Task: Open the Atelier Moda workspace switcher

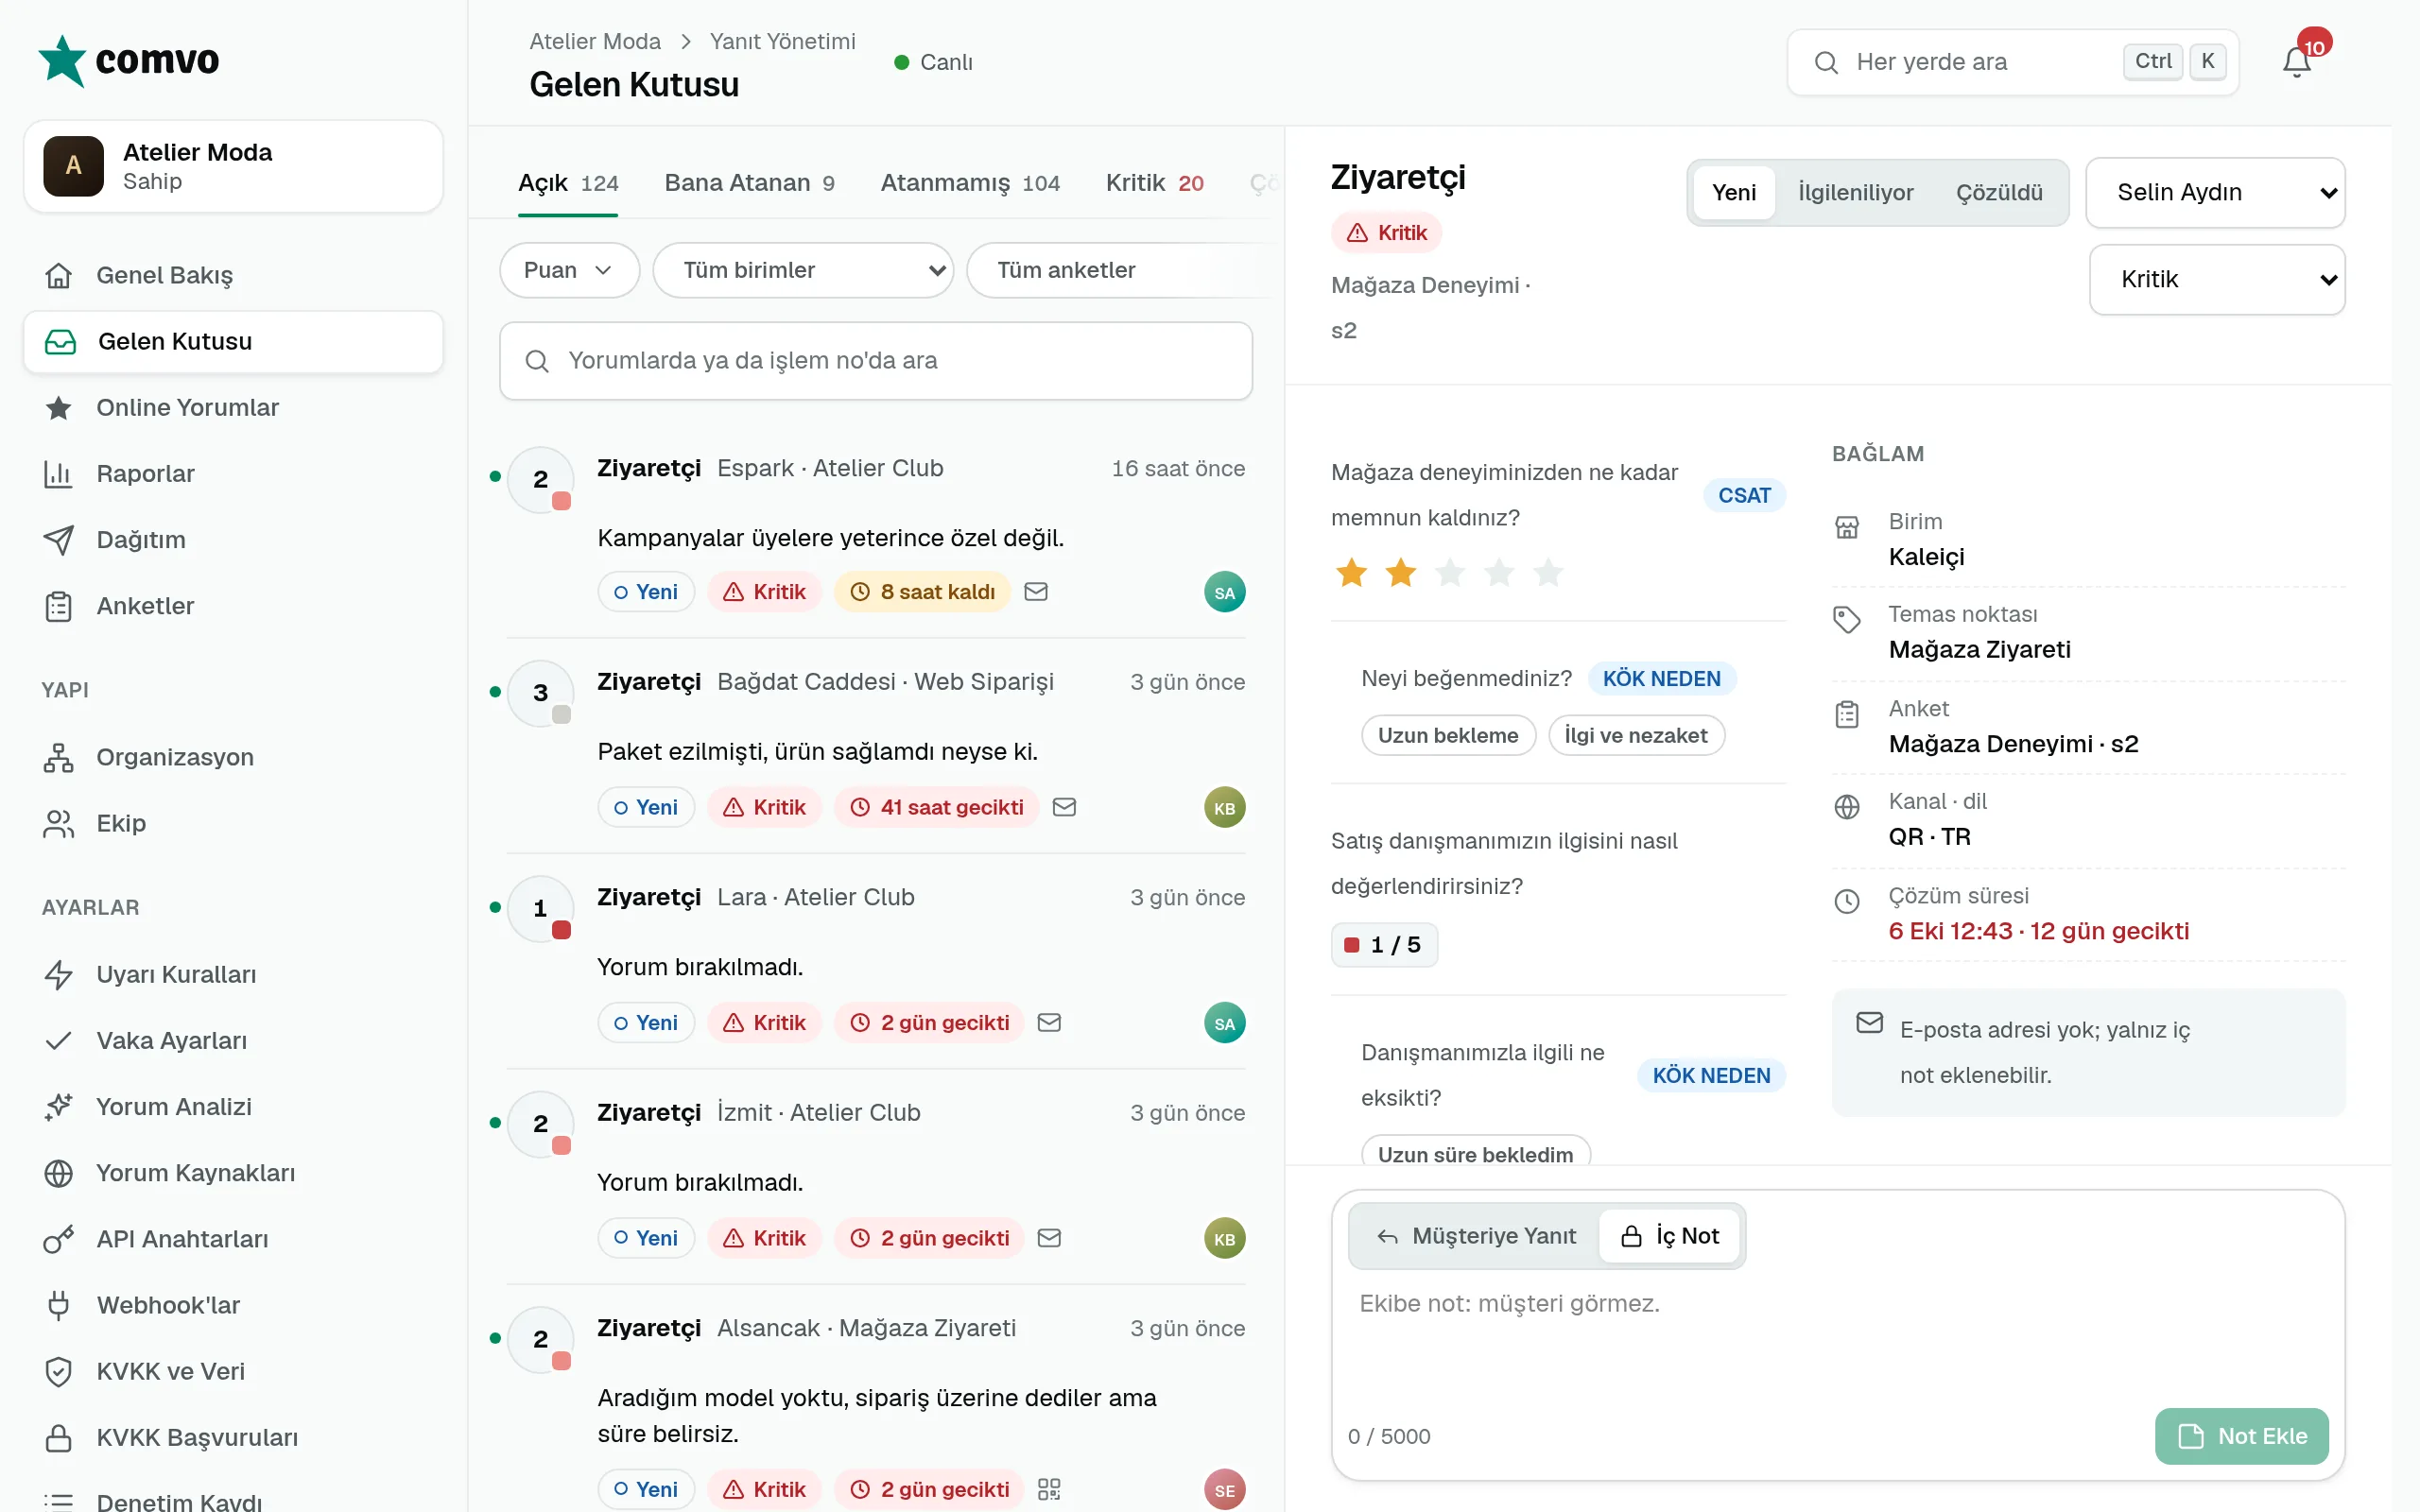Action: tap(233, 166)
